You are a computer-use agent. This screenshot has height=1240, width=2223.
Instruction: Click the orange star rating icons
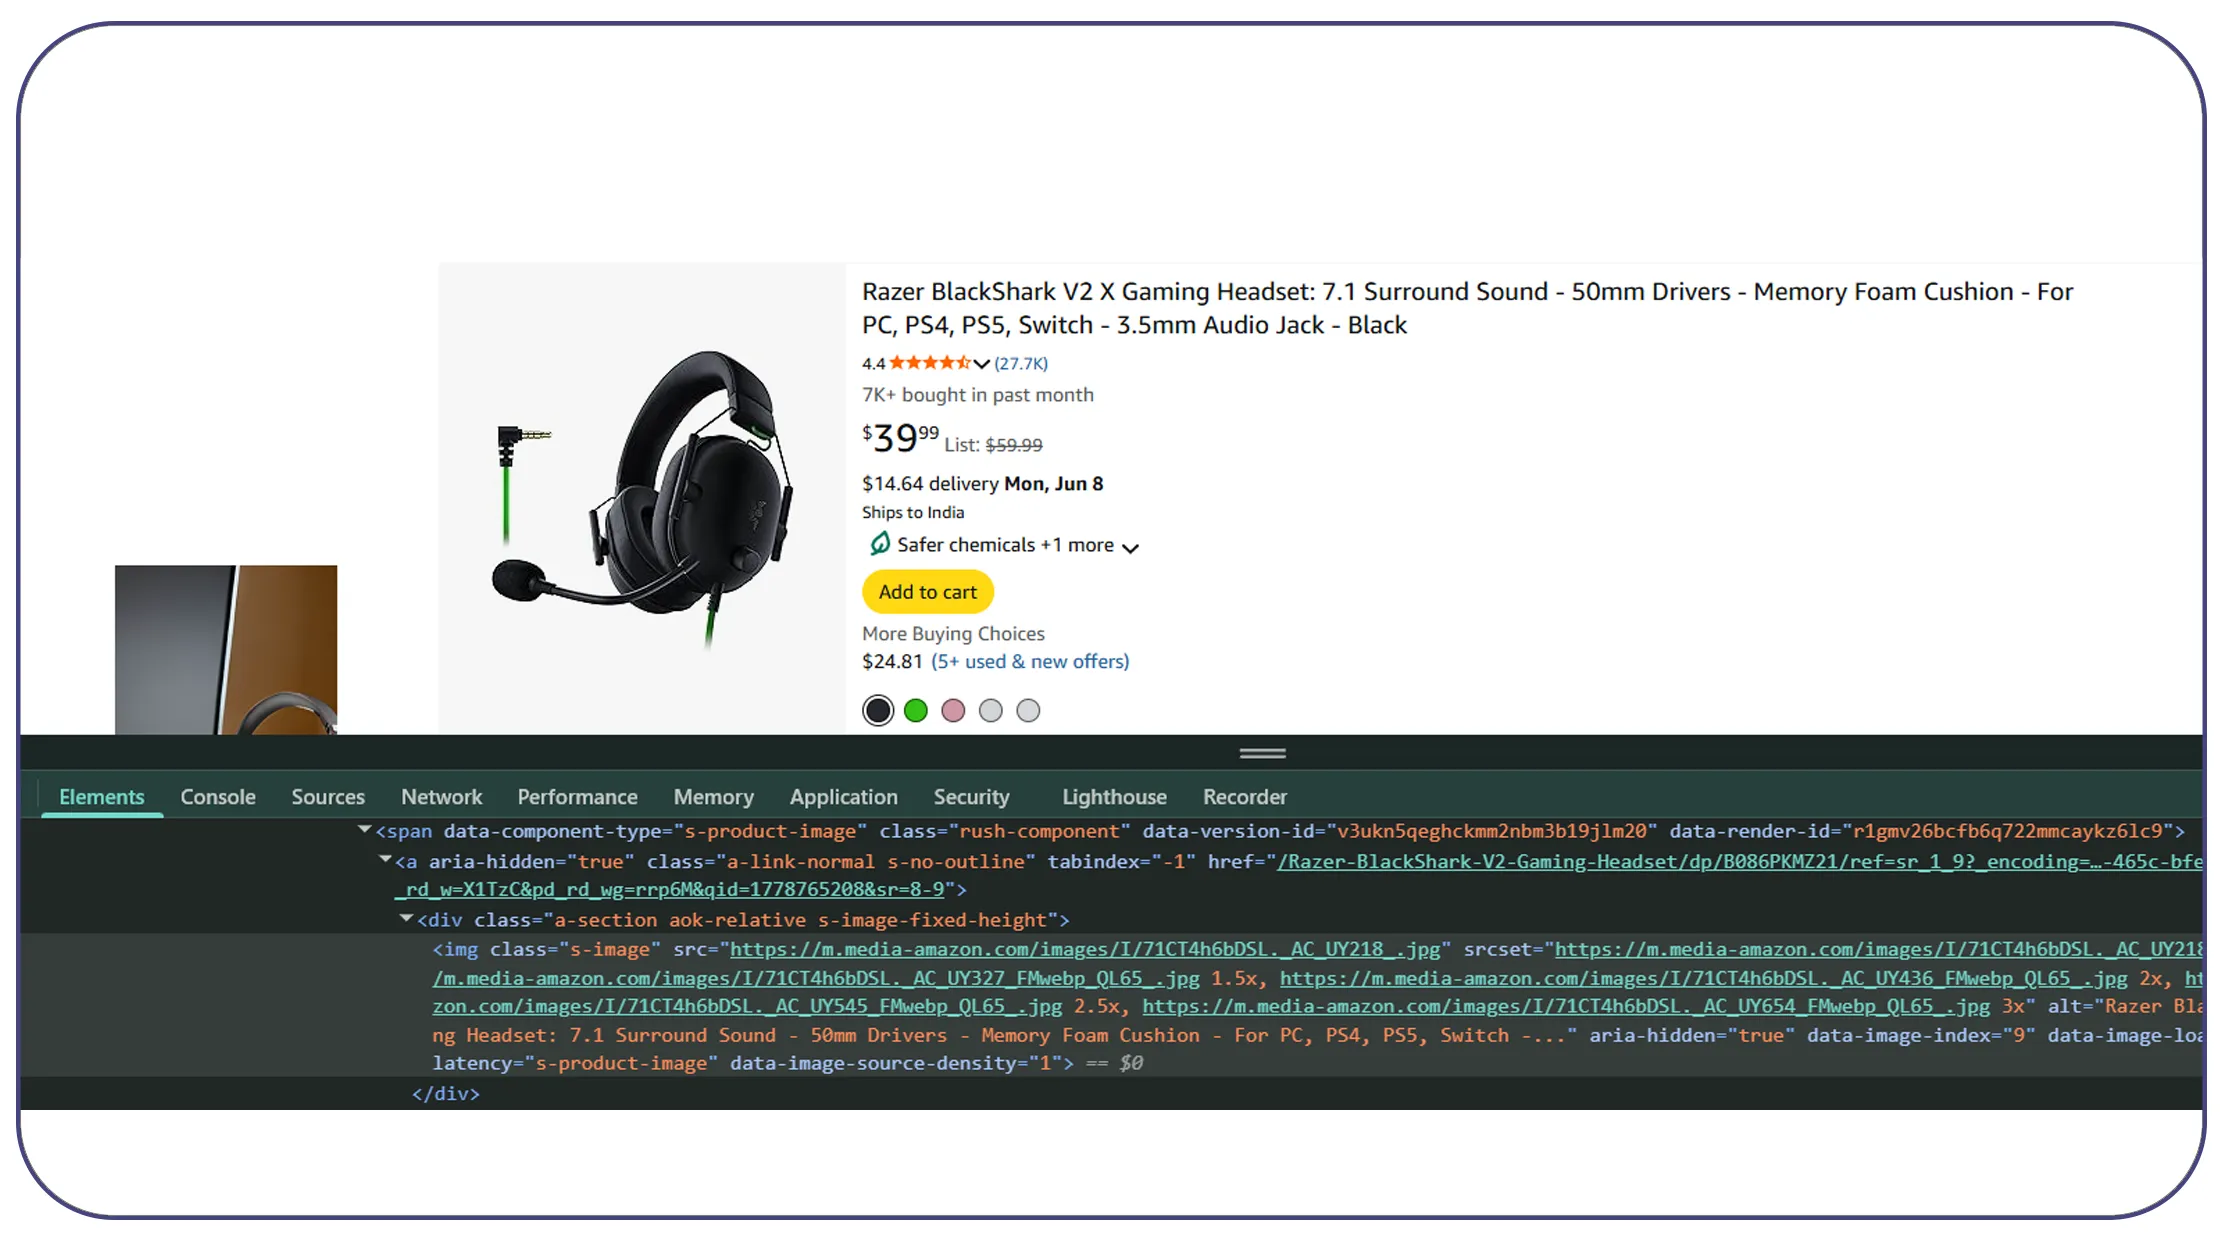929,363
